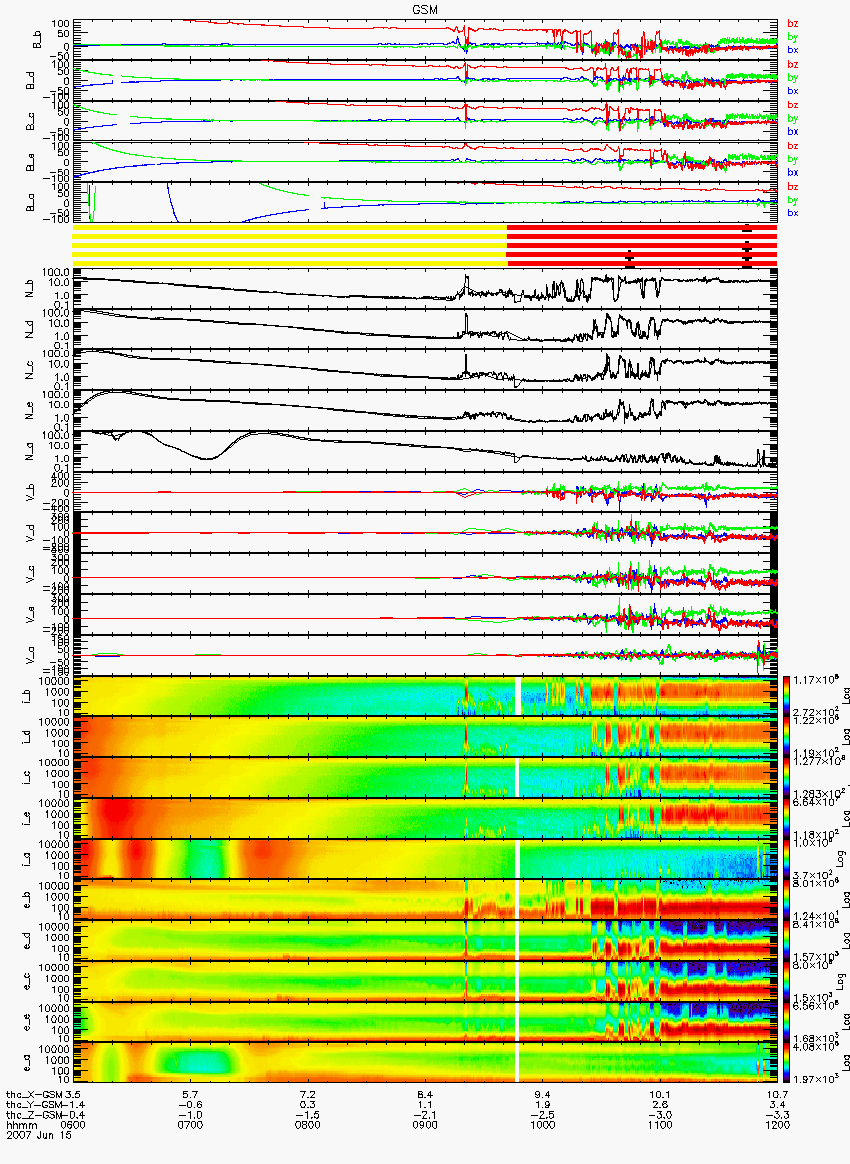Click the 2.72×10² color scale value

(814, 713)
